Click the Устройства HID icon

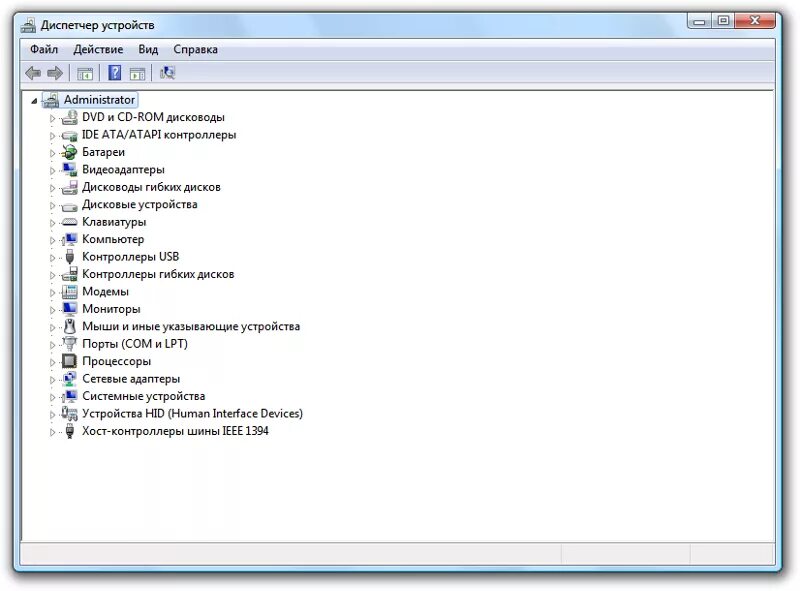coord(69,413)
